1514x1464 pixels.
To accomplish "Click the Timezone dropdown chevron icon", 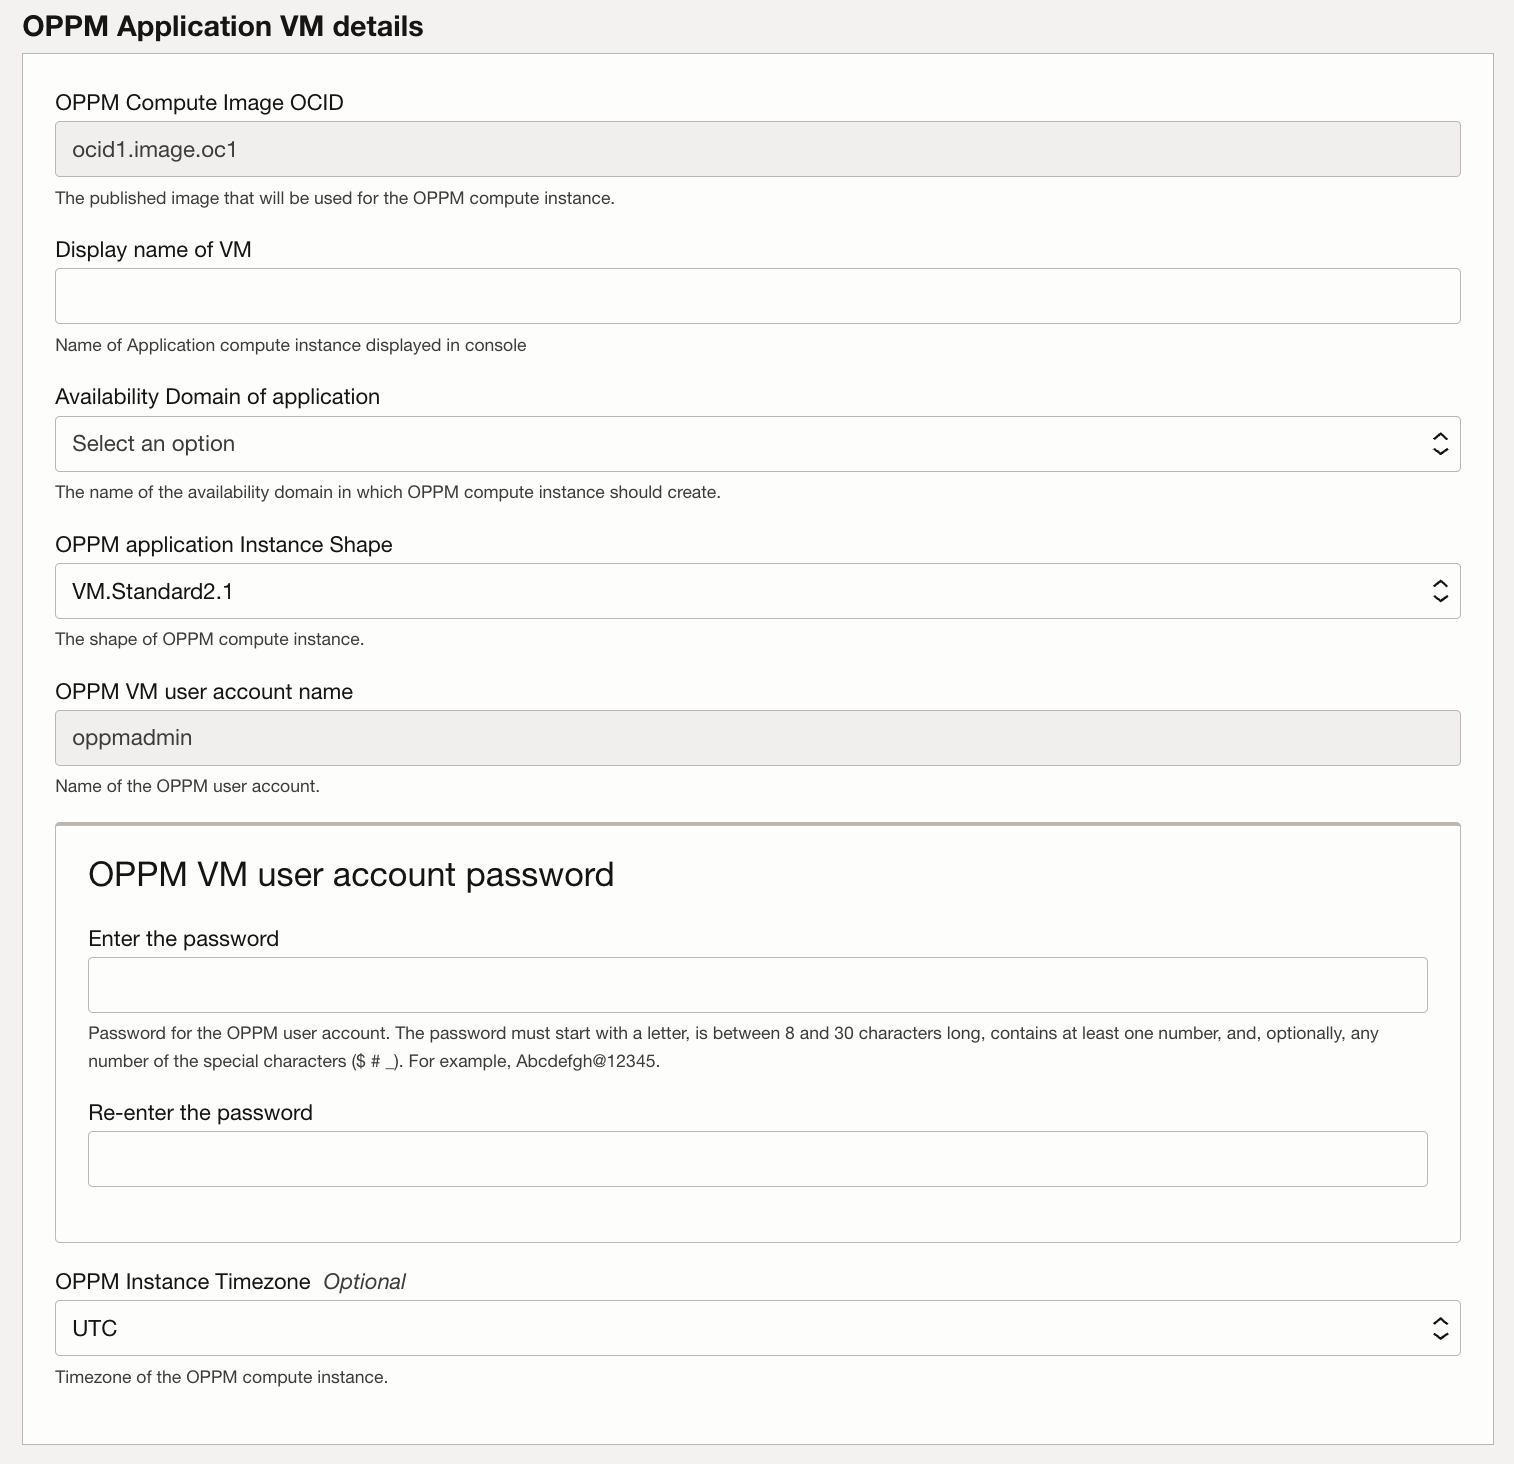I will (x=1440, y=1328).
